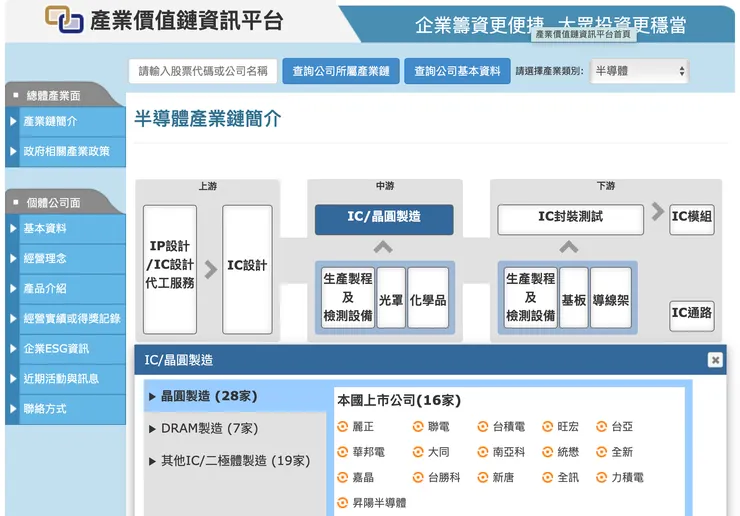The height and width of the screenshot is (516, 740).
Task: Open 近期活動與訊息 sidebar item
Action: tap(72, 379)
